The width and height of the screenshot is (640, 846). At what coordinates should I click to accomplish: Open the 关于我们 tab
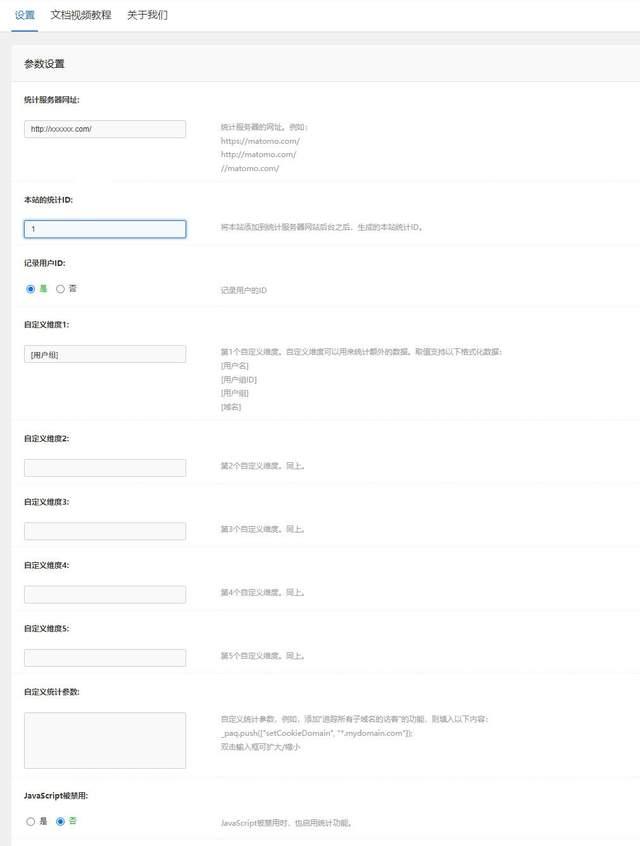(x=147, y=15)
